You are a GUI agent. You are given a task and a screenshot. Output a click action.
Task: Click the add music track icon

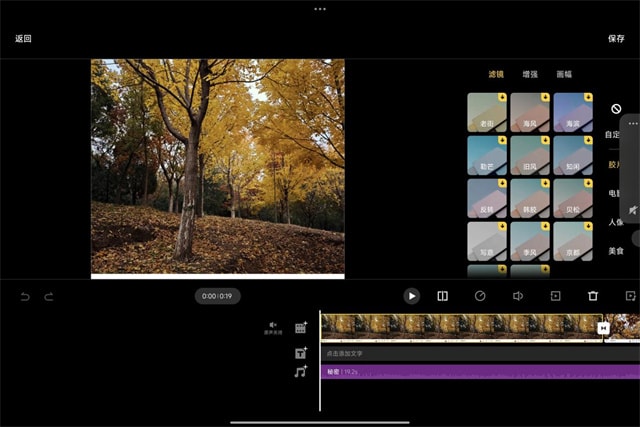[301, 372]
